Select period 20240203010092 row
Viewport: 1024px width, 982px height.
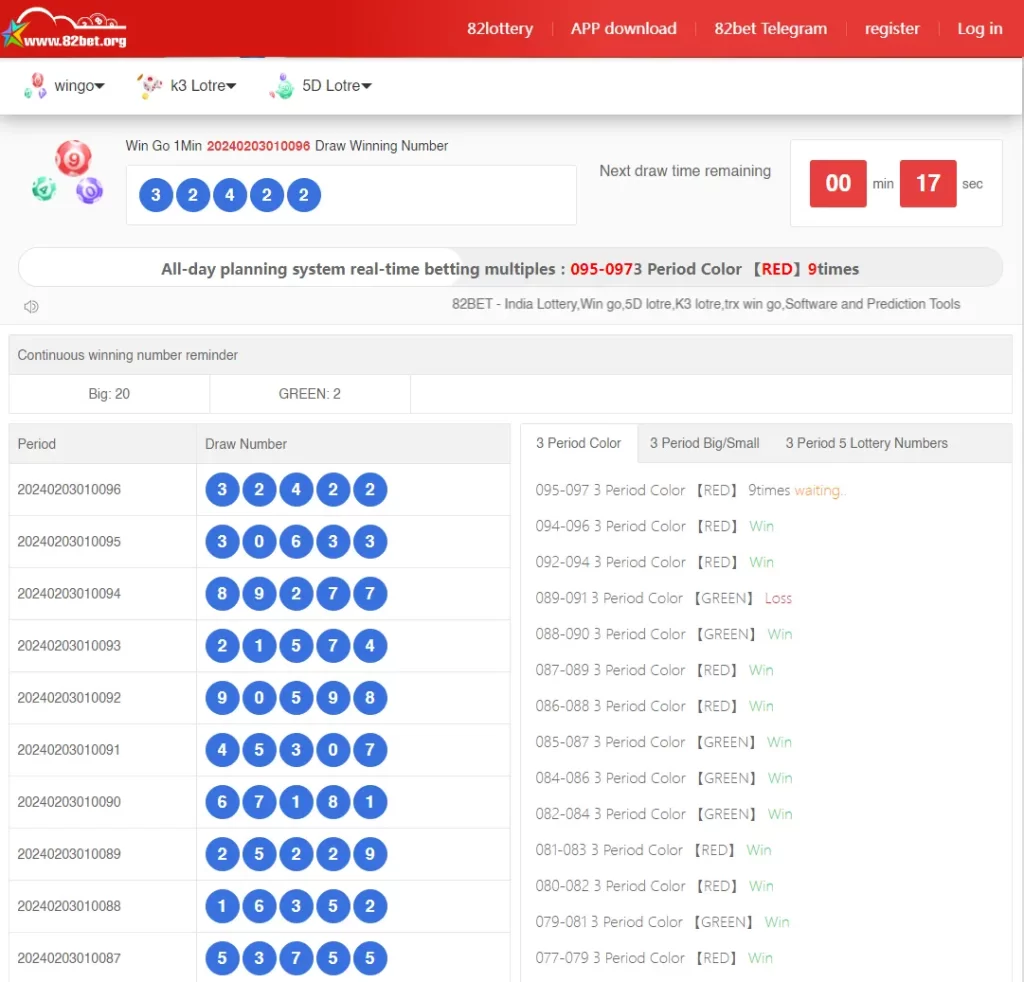259,698
